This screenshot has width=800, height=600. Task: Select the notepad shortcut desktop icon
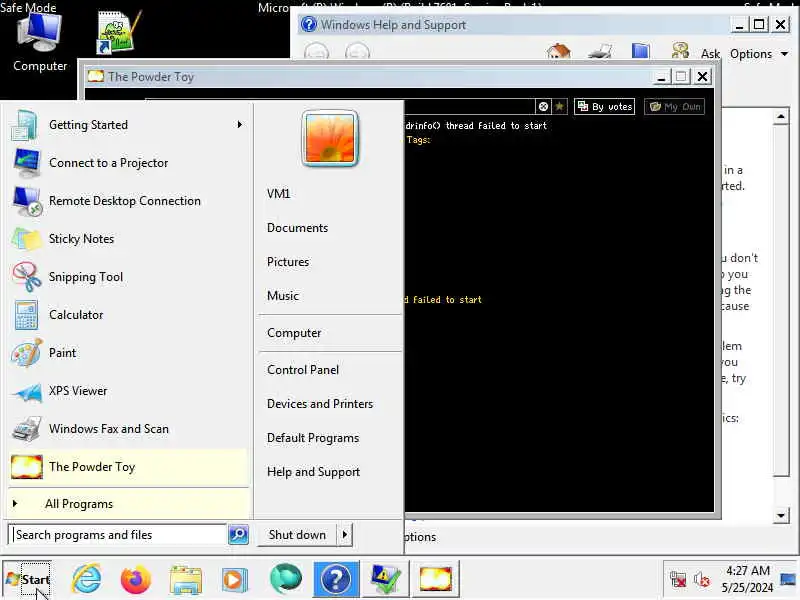click(116, 32)
